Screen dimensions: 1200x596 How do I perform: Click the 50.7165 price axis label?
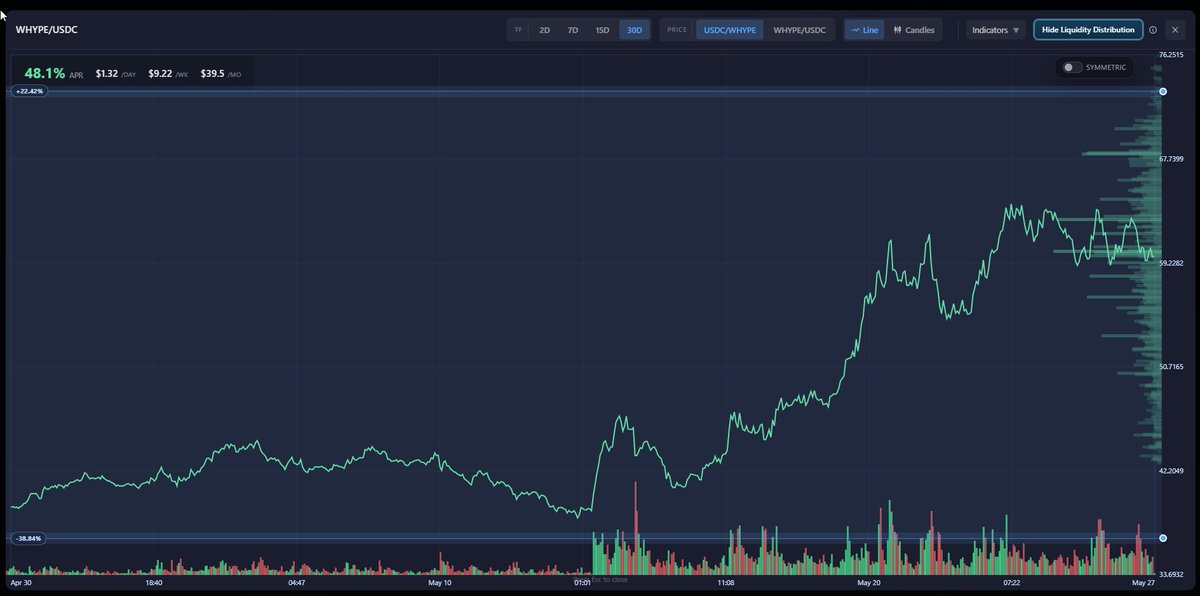(1171, 366)
